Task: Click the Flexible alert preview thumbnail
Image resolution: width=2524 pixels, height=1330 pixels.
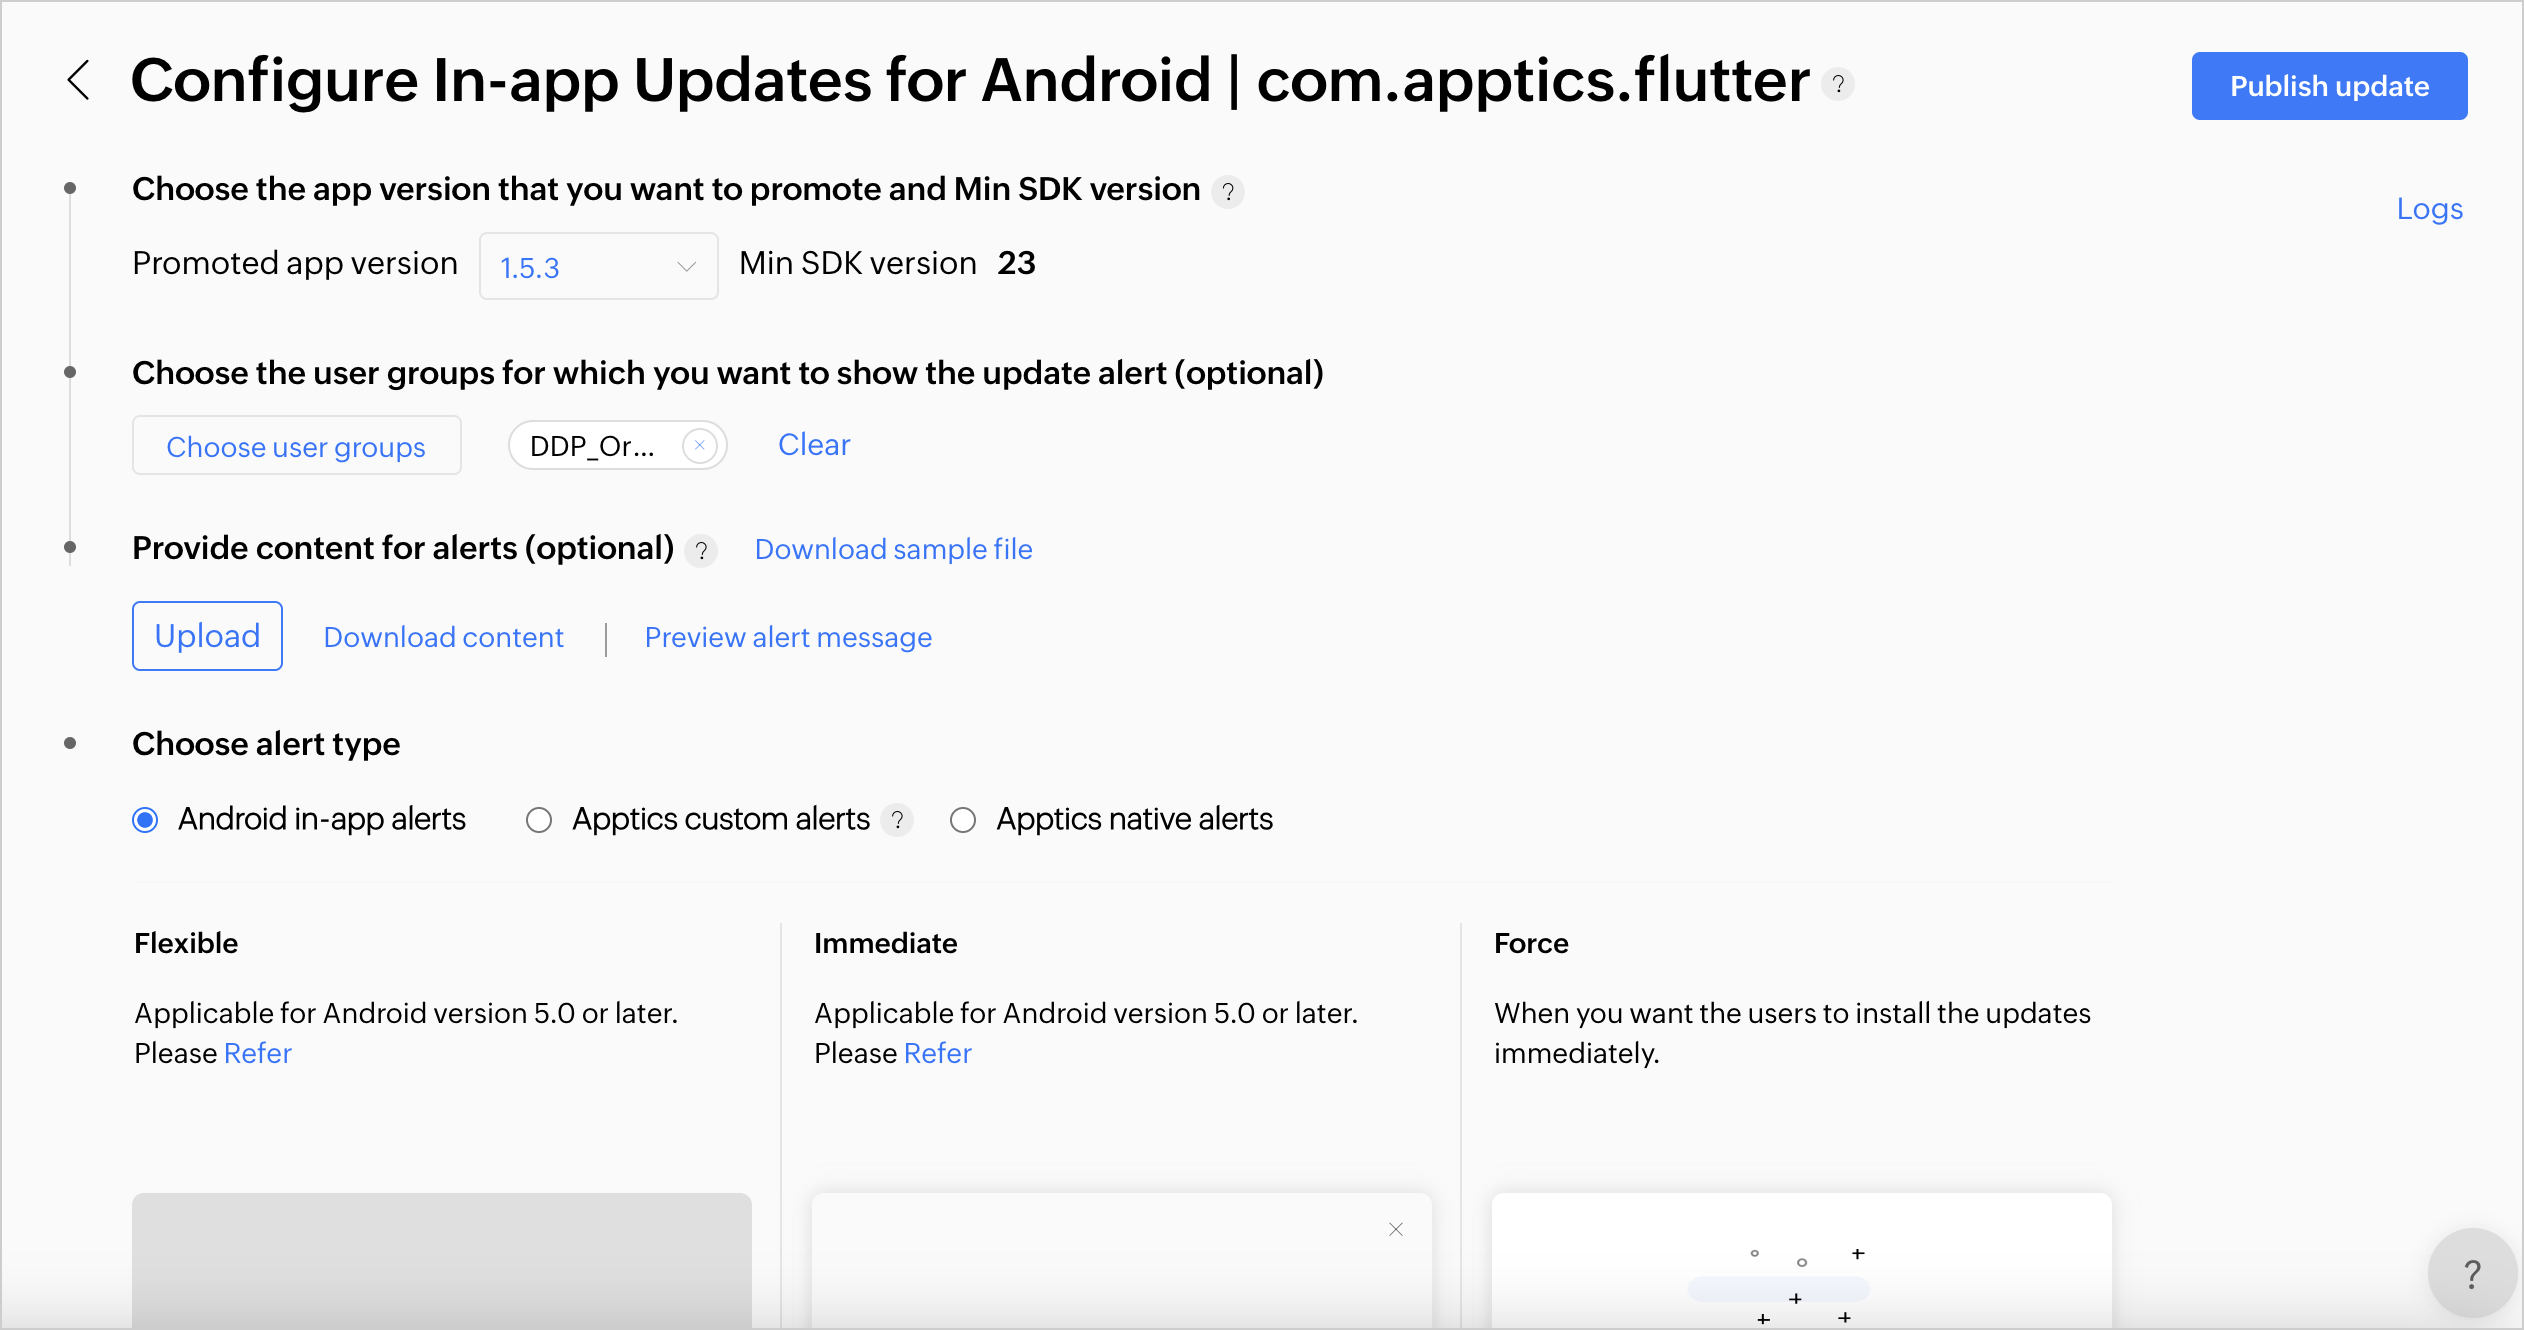Action: [x=441, y=1258]
